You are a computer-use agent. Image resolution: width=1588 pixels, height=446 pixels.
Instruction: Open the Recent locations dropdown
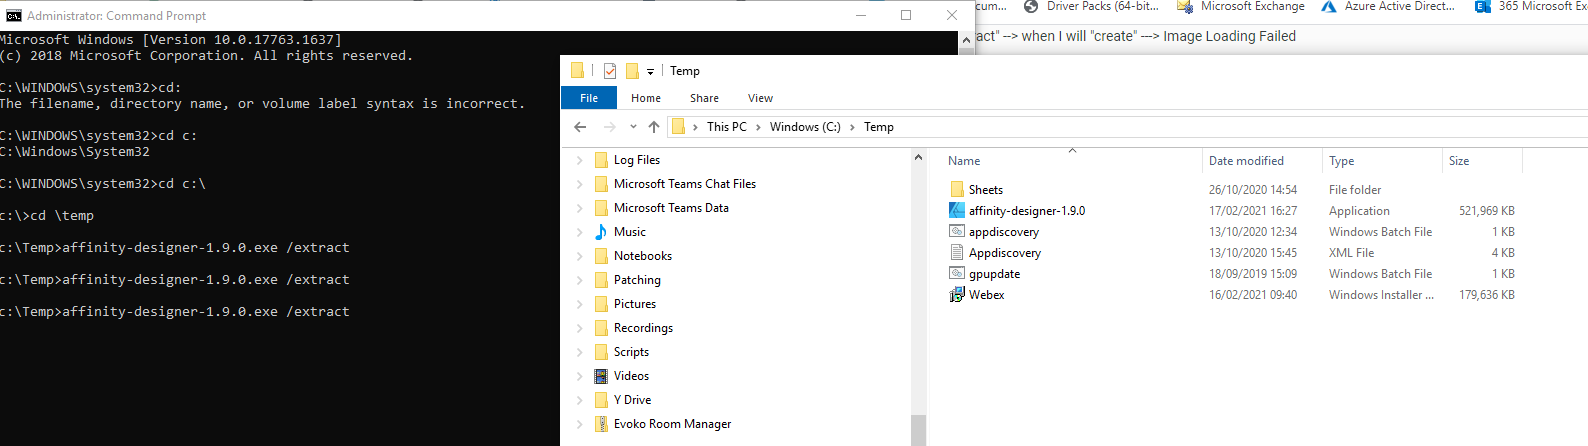633,127
